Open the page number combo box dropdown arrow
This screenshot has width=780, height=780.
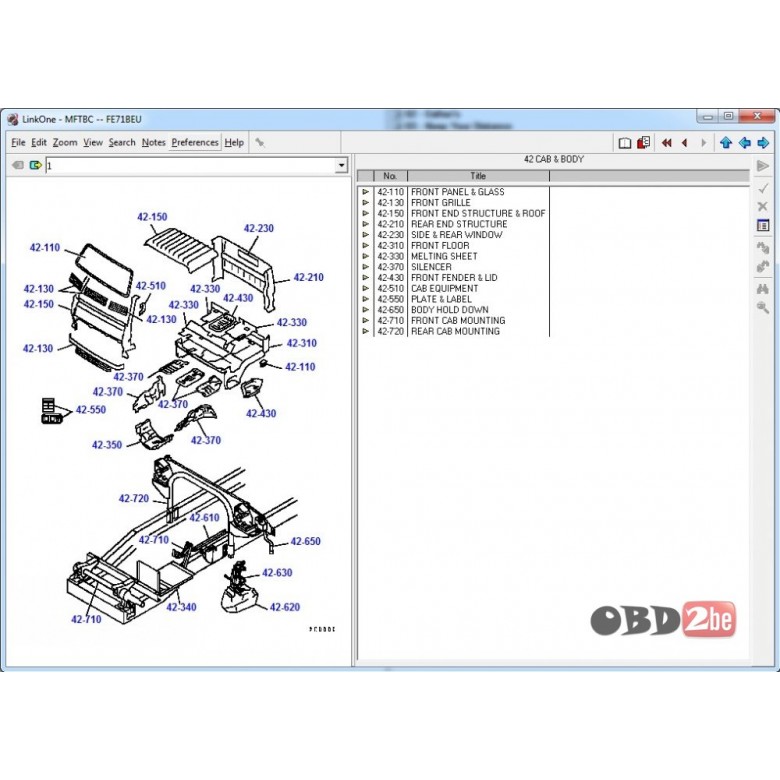click(x=341, y=165)
